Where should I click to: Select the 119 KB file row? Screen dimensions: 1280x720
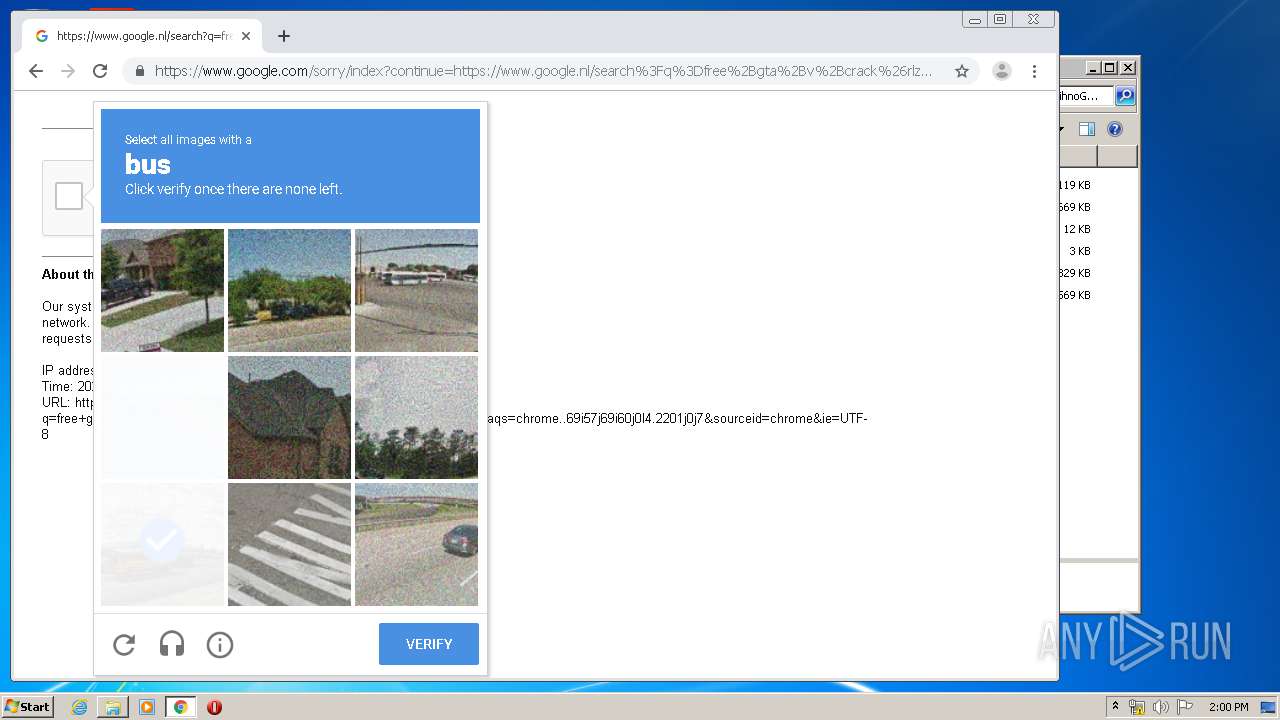pos(1097,185)
